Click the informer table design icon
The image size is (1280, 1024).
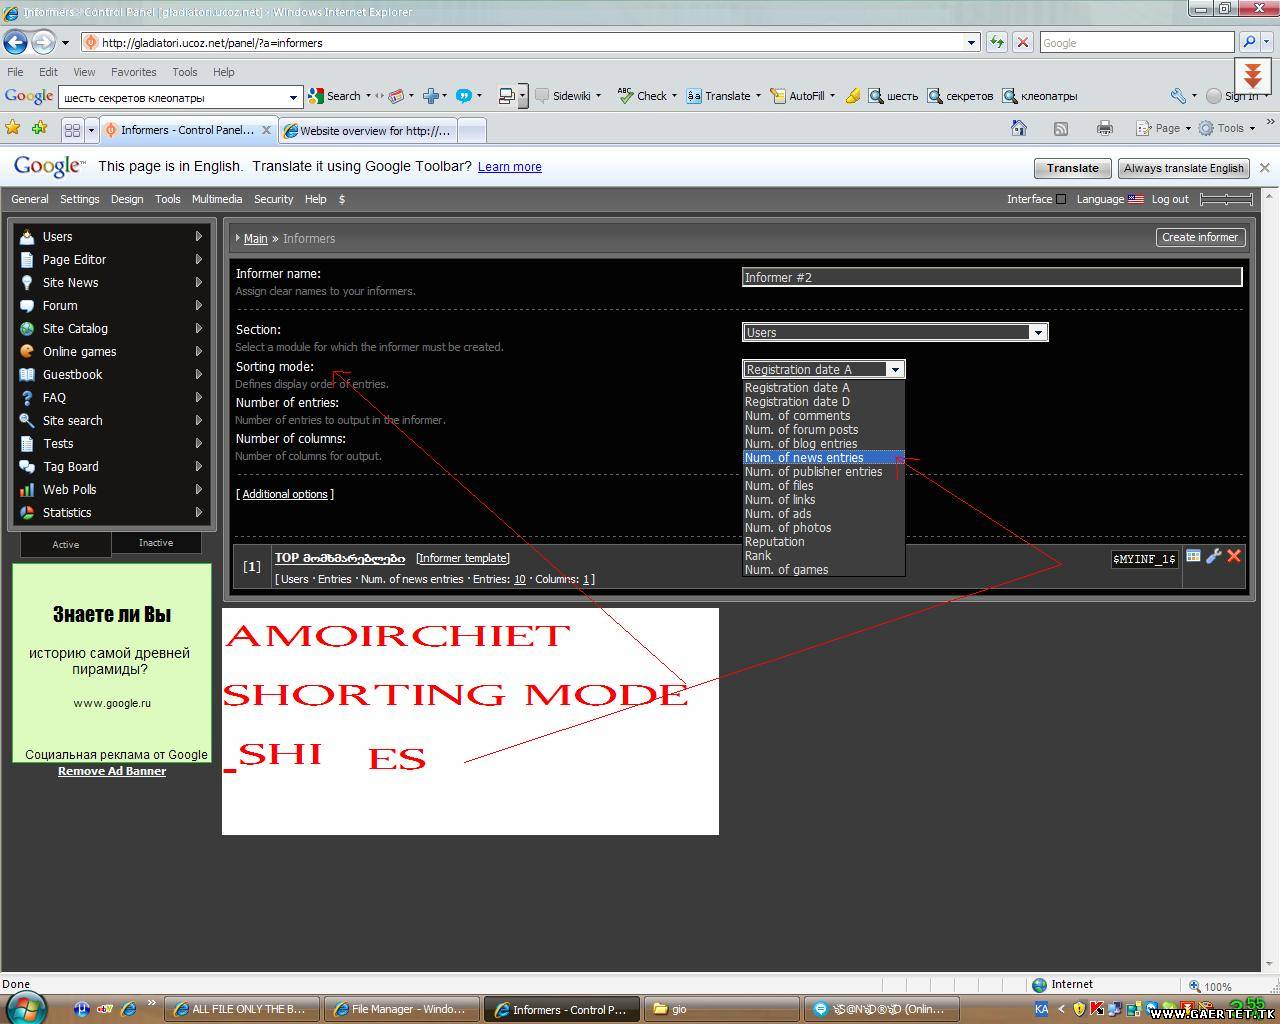click(1193, 556)
